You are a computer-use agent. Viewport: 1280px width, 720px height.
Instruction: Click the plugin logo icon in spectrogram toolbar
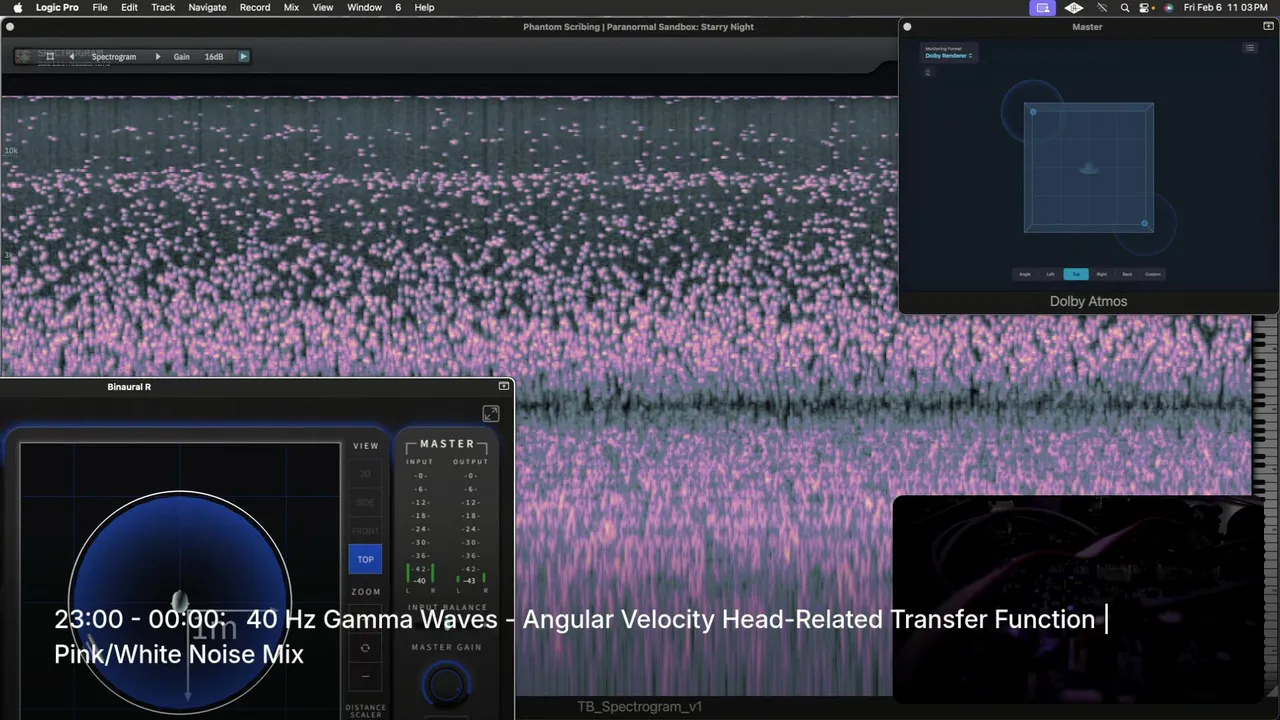pos(25,57)
